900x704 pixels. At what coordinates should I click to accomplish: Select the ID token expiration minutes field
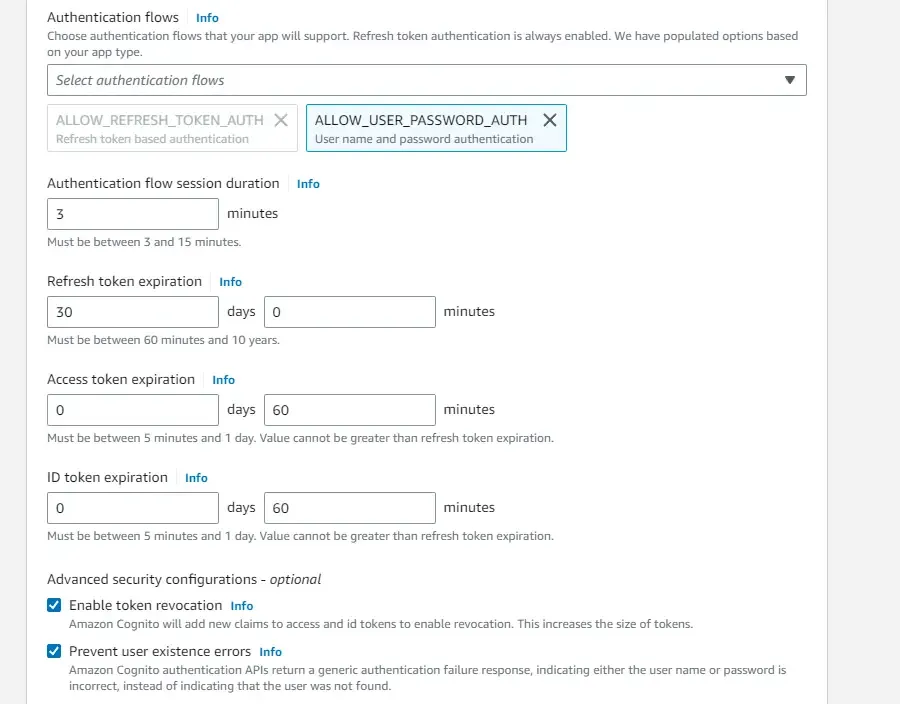click(x=349, y=507)
